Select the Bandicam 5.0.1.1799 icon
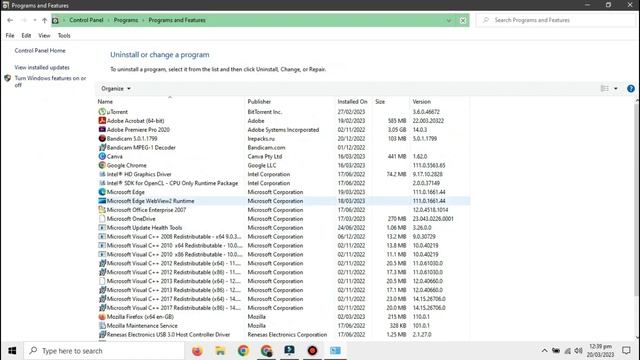 (x=102, y=138)
